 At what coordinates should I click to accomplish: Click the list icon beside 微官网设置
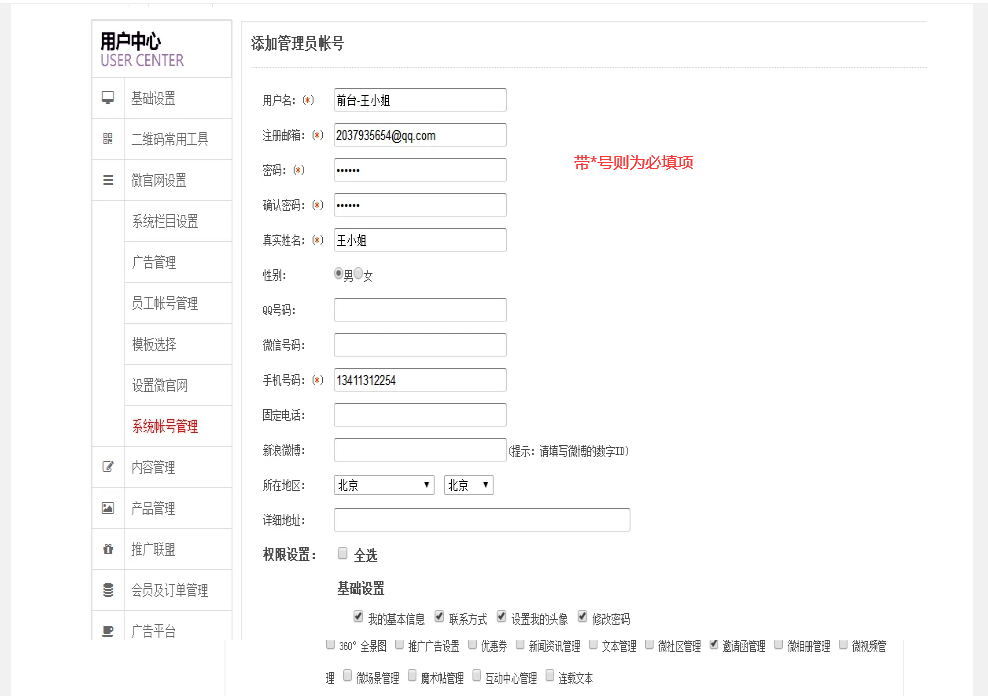tap(108, 180)
